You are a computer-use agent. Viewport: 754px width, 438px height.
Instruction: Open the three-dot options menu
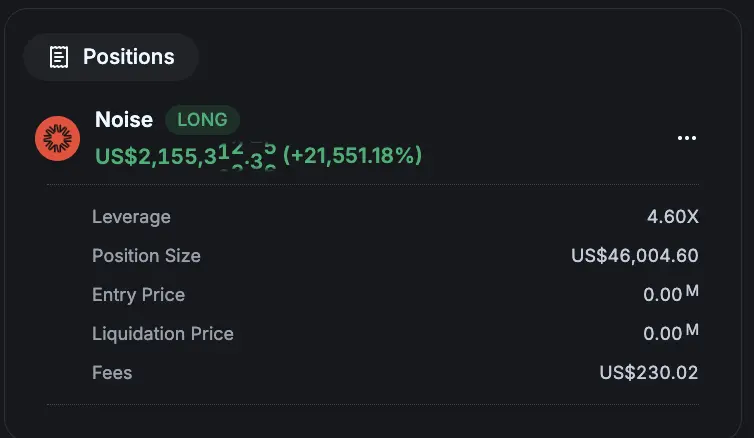pos(687,138)
